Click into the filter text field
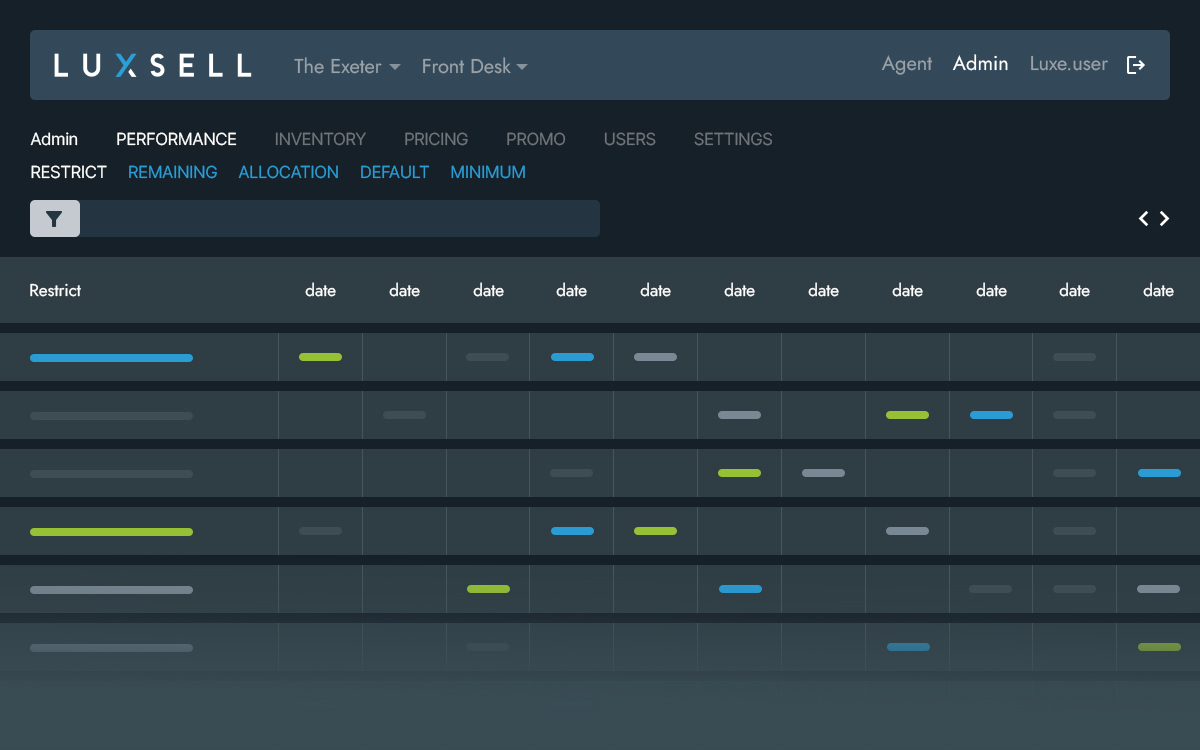Screen dimensions: 1200x750 340,219
